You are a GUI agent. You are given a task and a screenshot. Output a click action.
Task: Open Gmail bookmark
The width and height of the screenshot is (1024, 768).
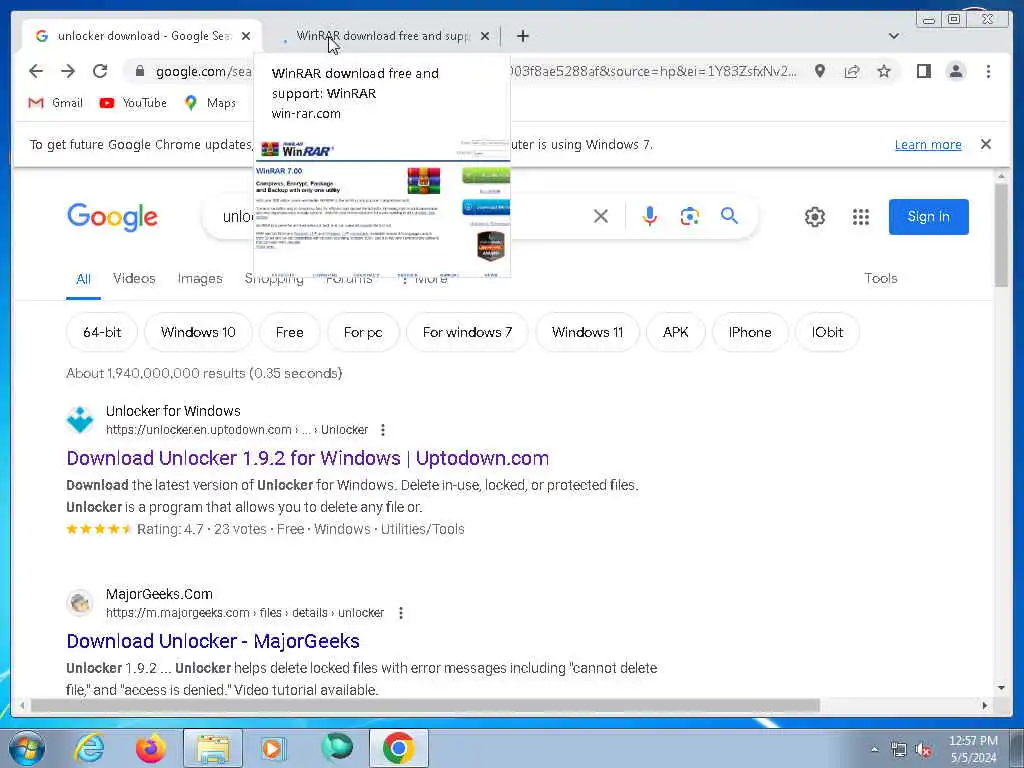(56, 103)
